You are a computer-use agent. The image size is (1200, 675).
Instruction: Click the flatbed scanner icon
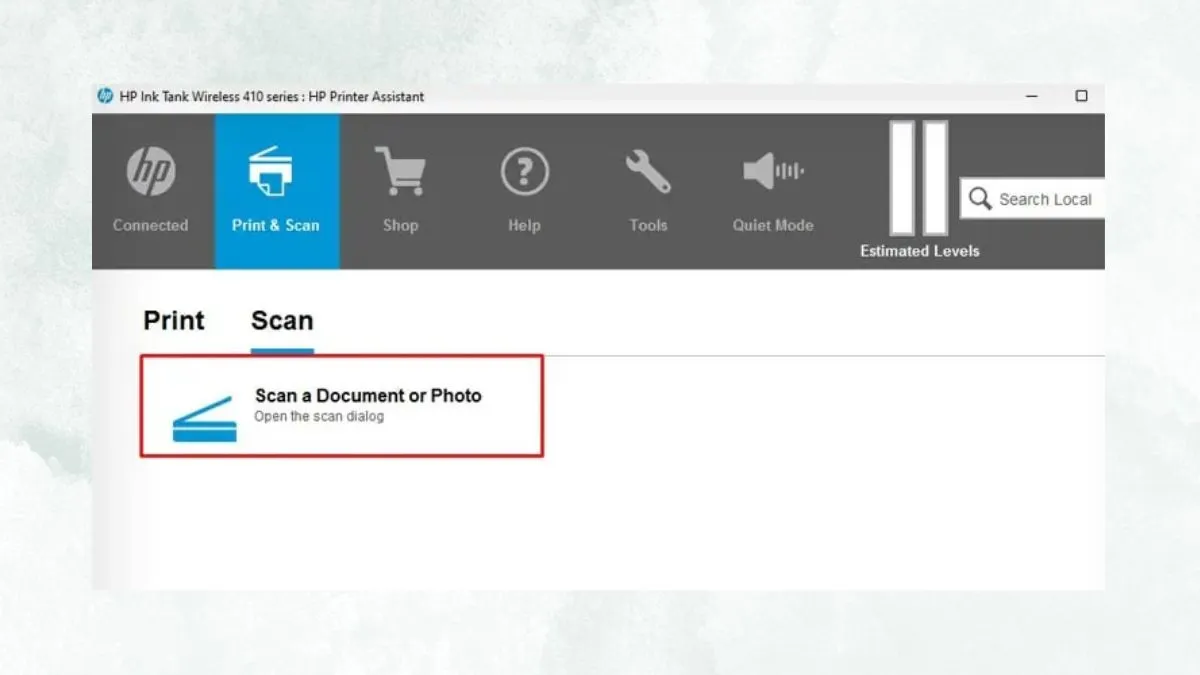tap(204, 419)
